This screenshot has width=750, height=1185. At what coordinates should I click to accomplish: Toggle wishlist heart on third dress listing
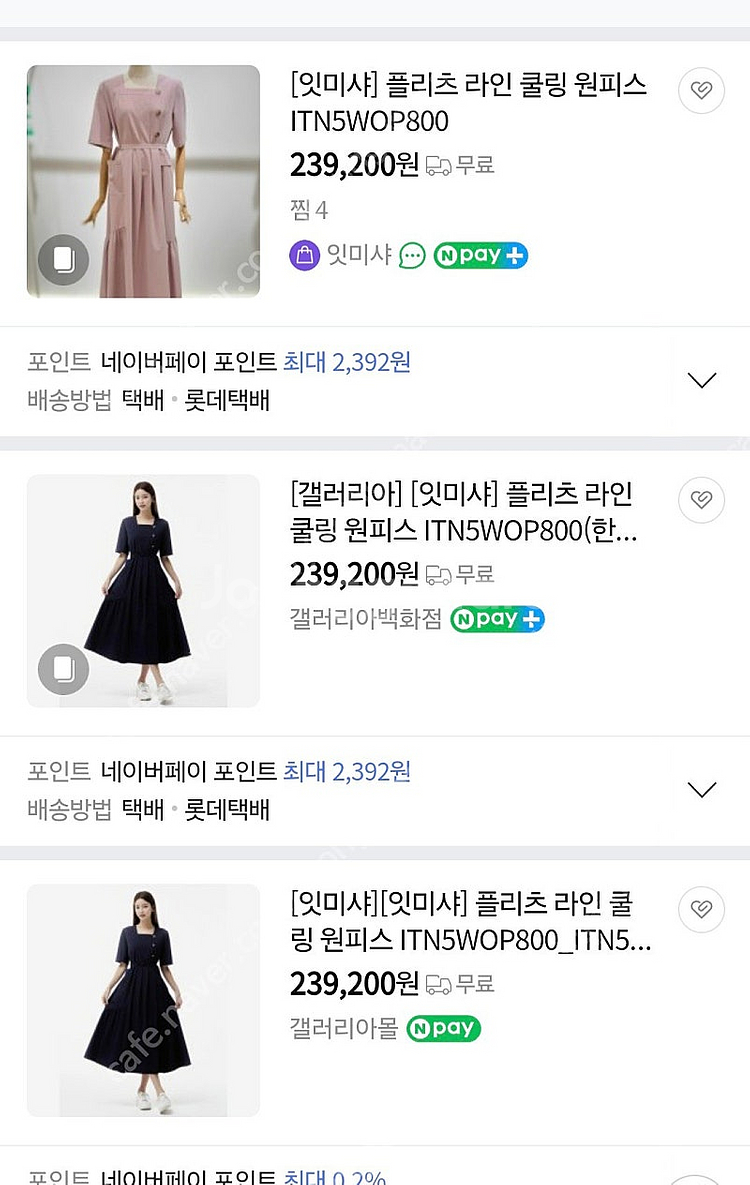(701, 909)
